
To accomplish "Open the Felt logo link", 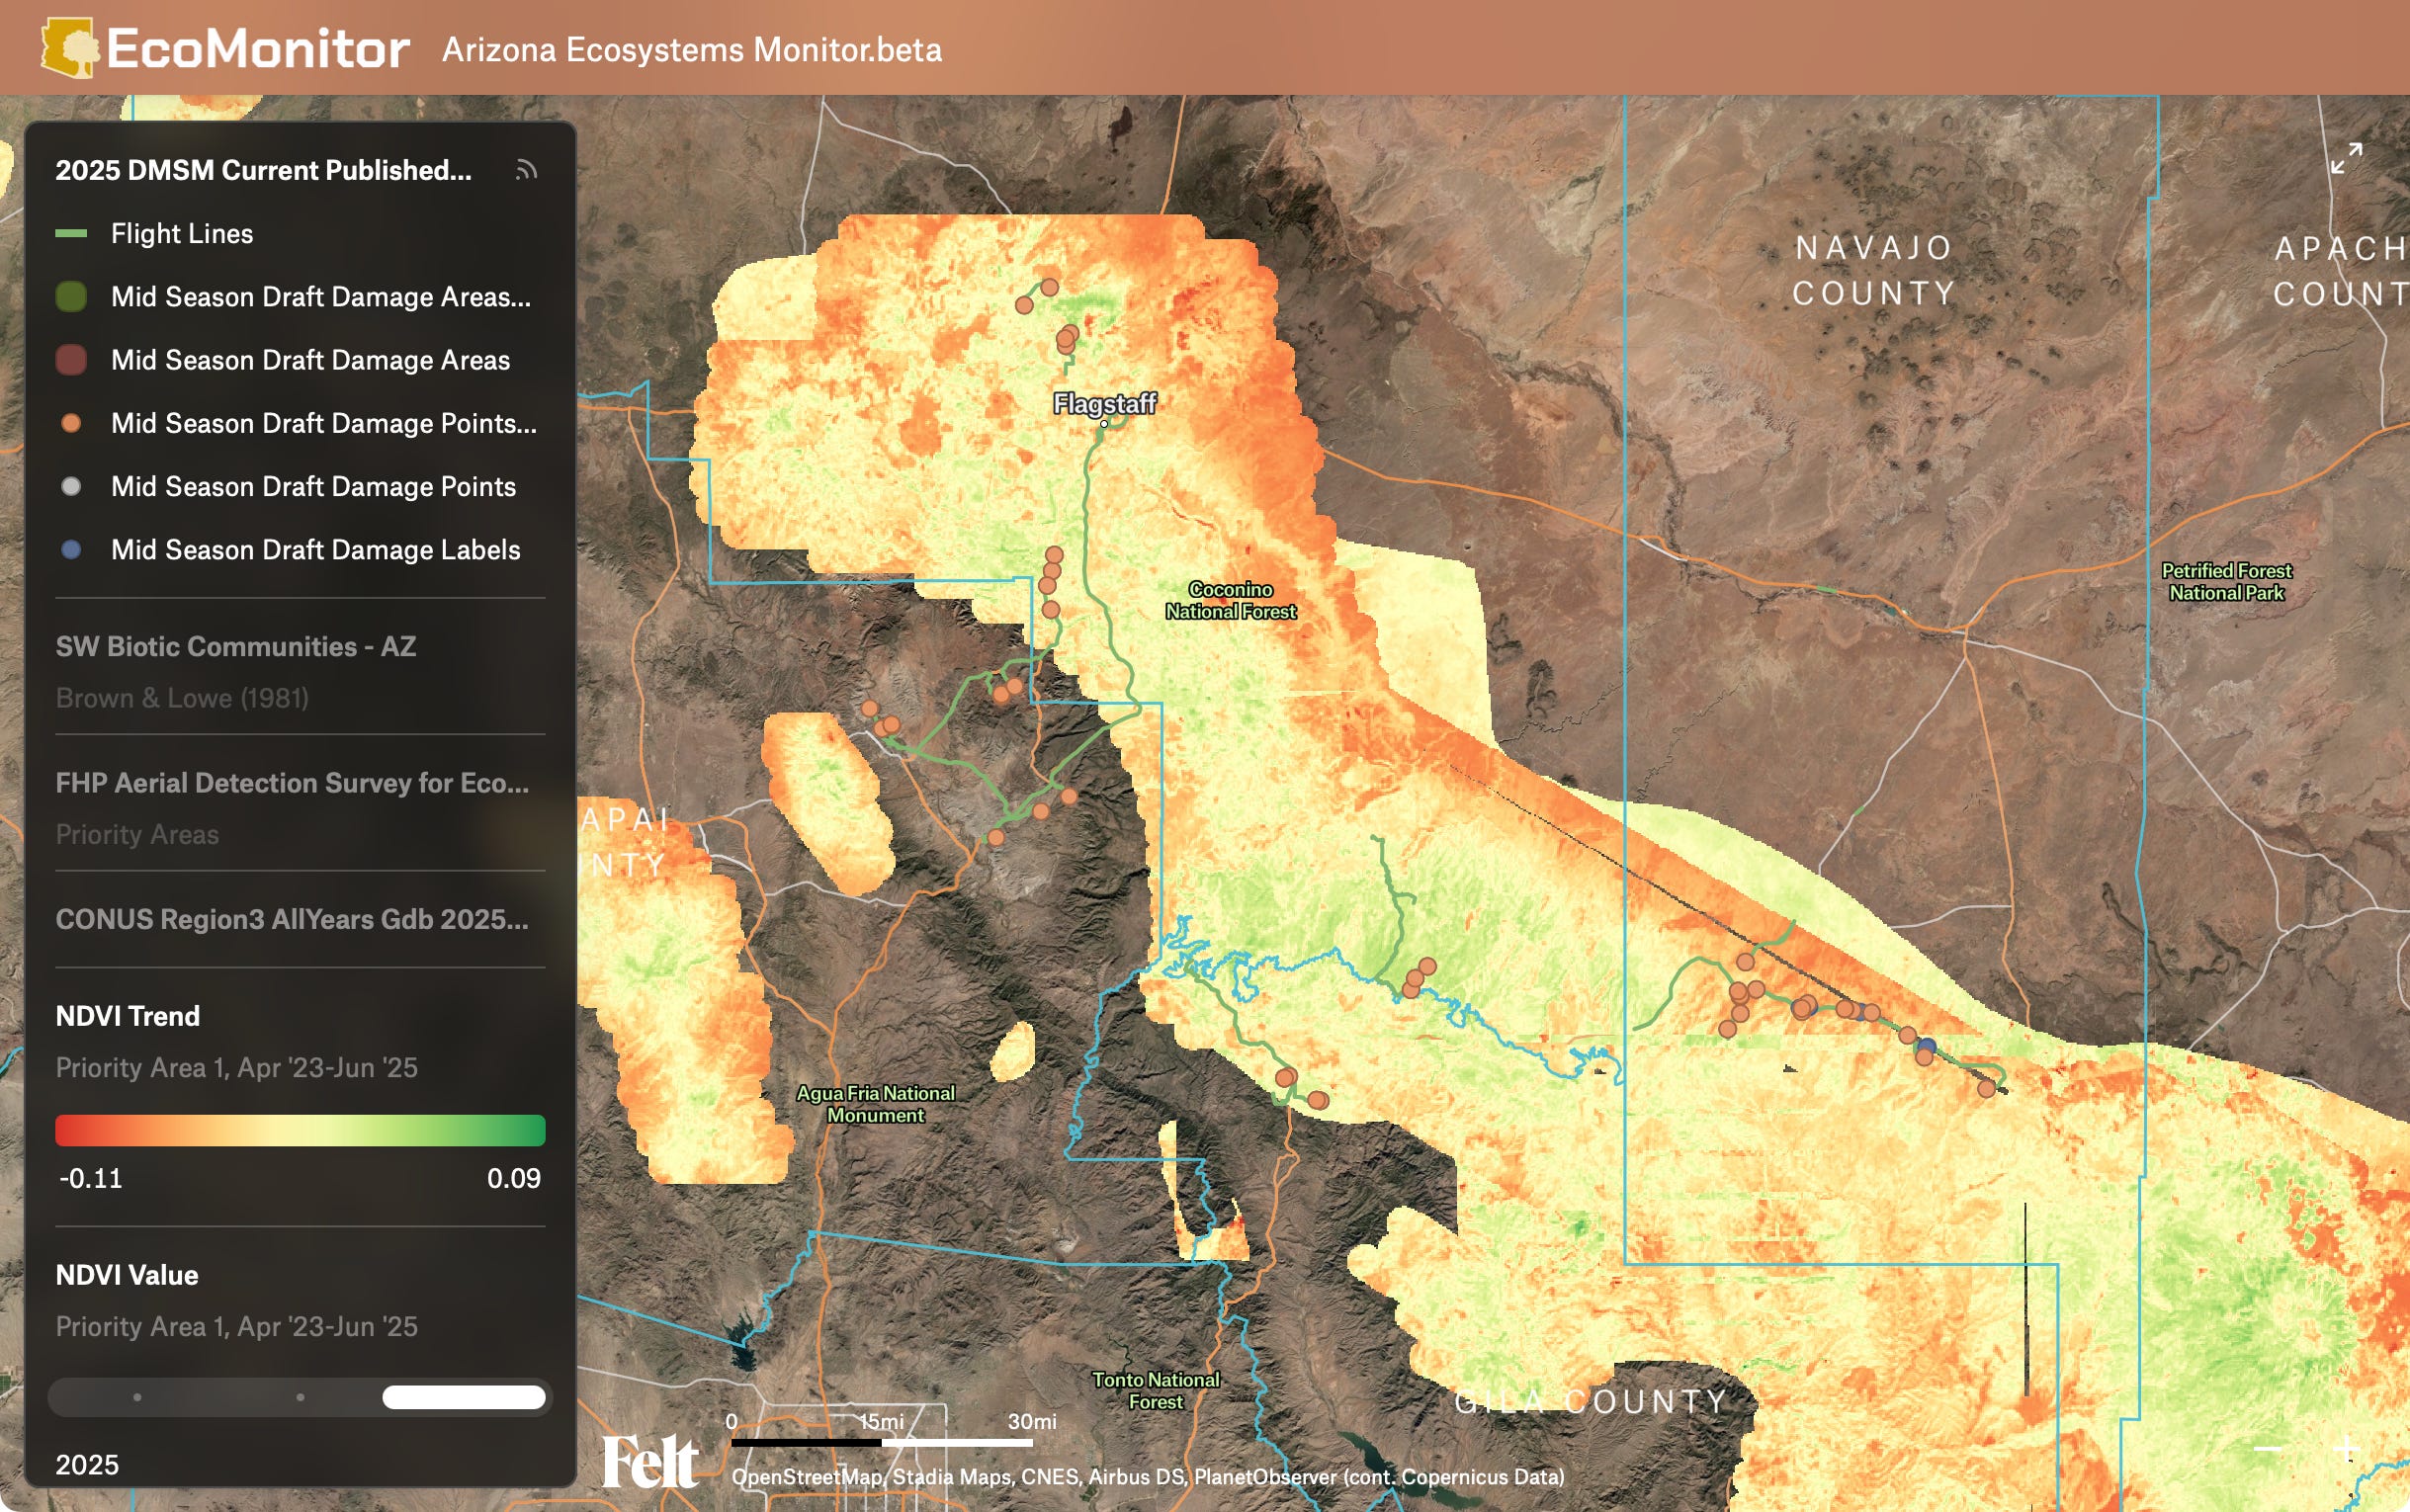I will pos(650,1461).
